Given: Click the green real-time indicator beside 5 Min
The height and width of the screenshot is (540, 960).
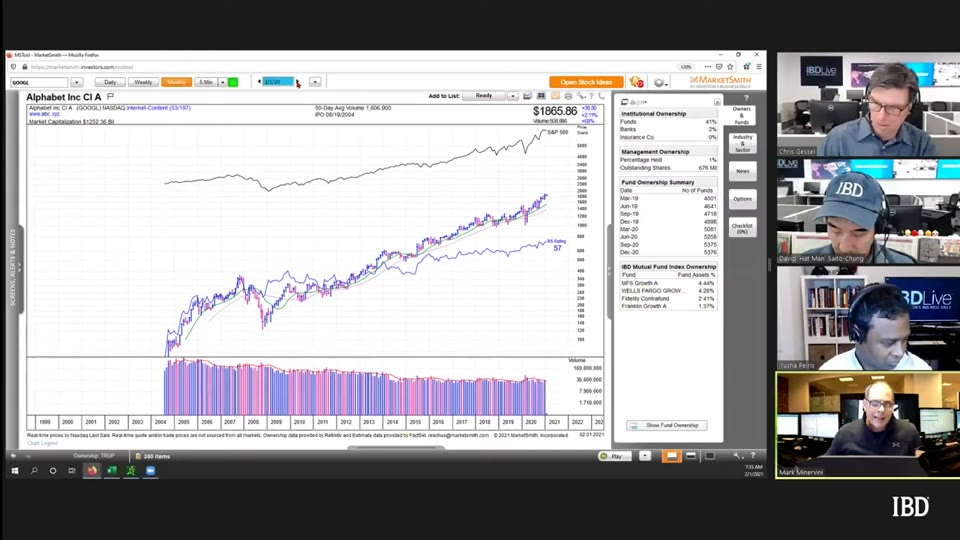Looking at the screenshot, I should pyautogui.click(x=233, y=82).
